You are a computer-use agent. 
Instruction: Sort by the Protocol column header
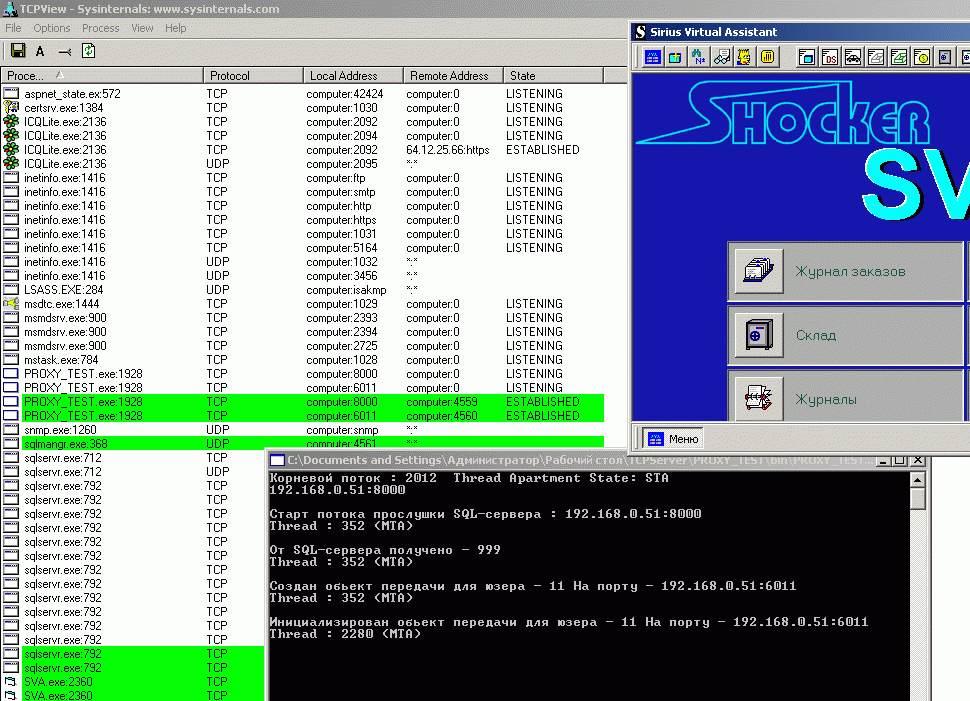[253, 75]
